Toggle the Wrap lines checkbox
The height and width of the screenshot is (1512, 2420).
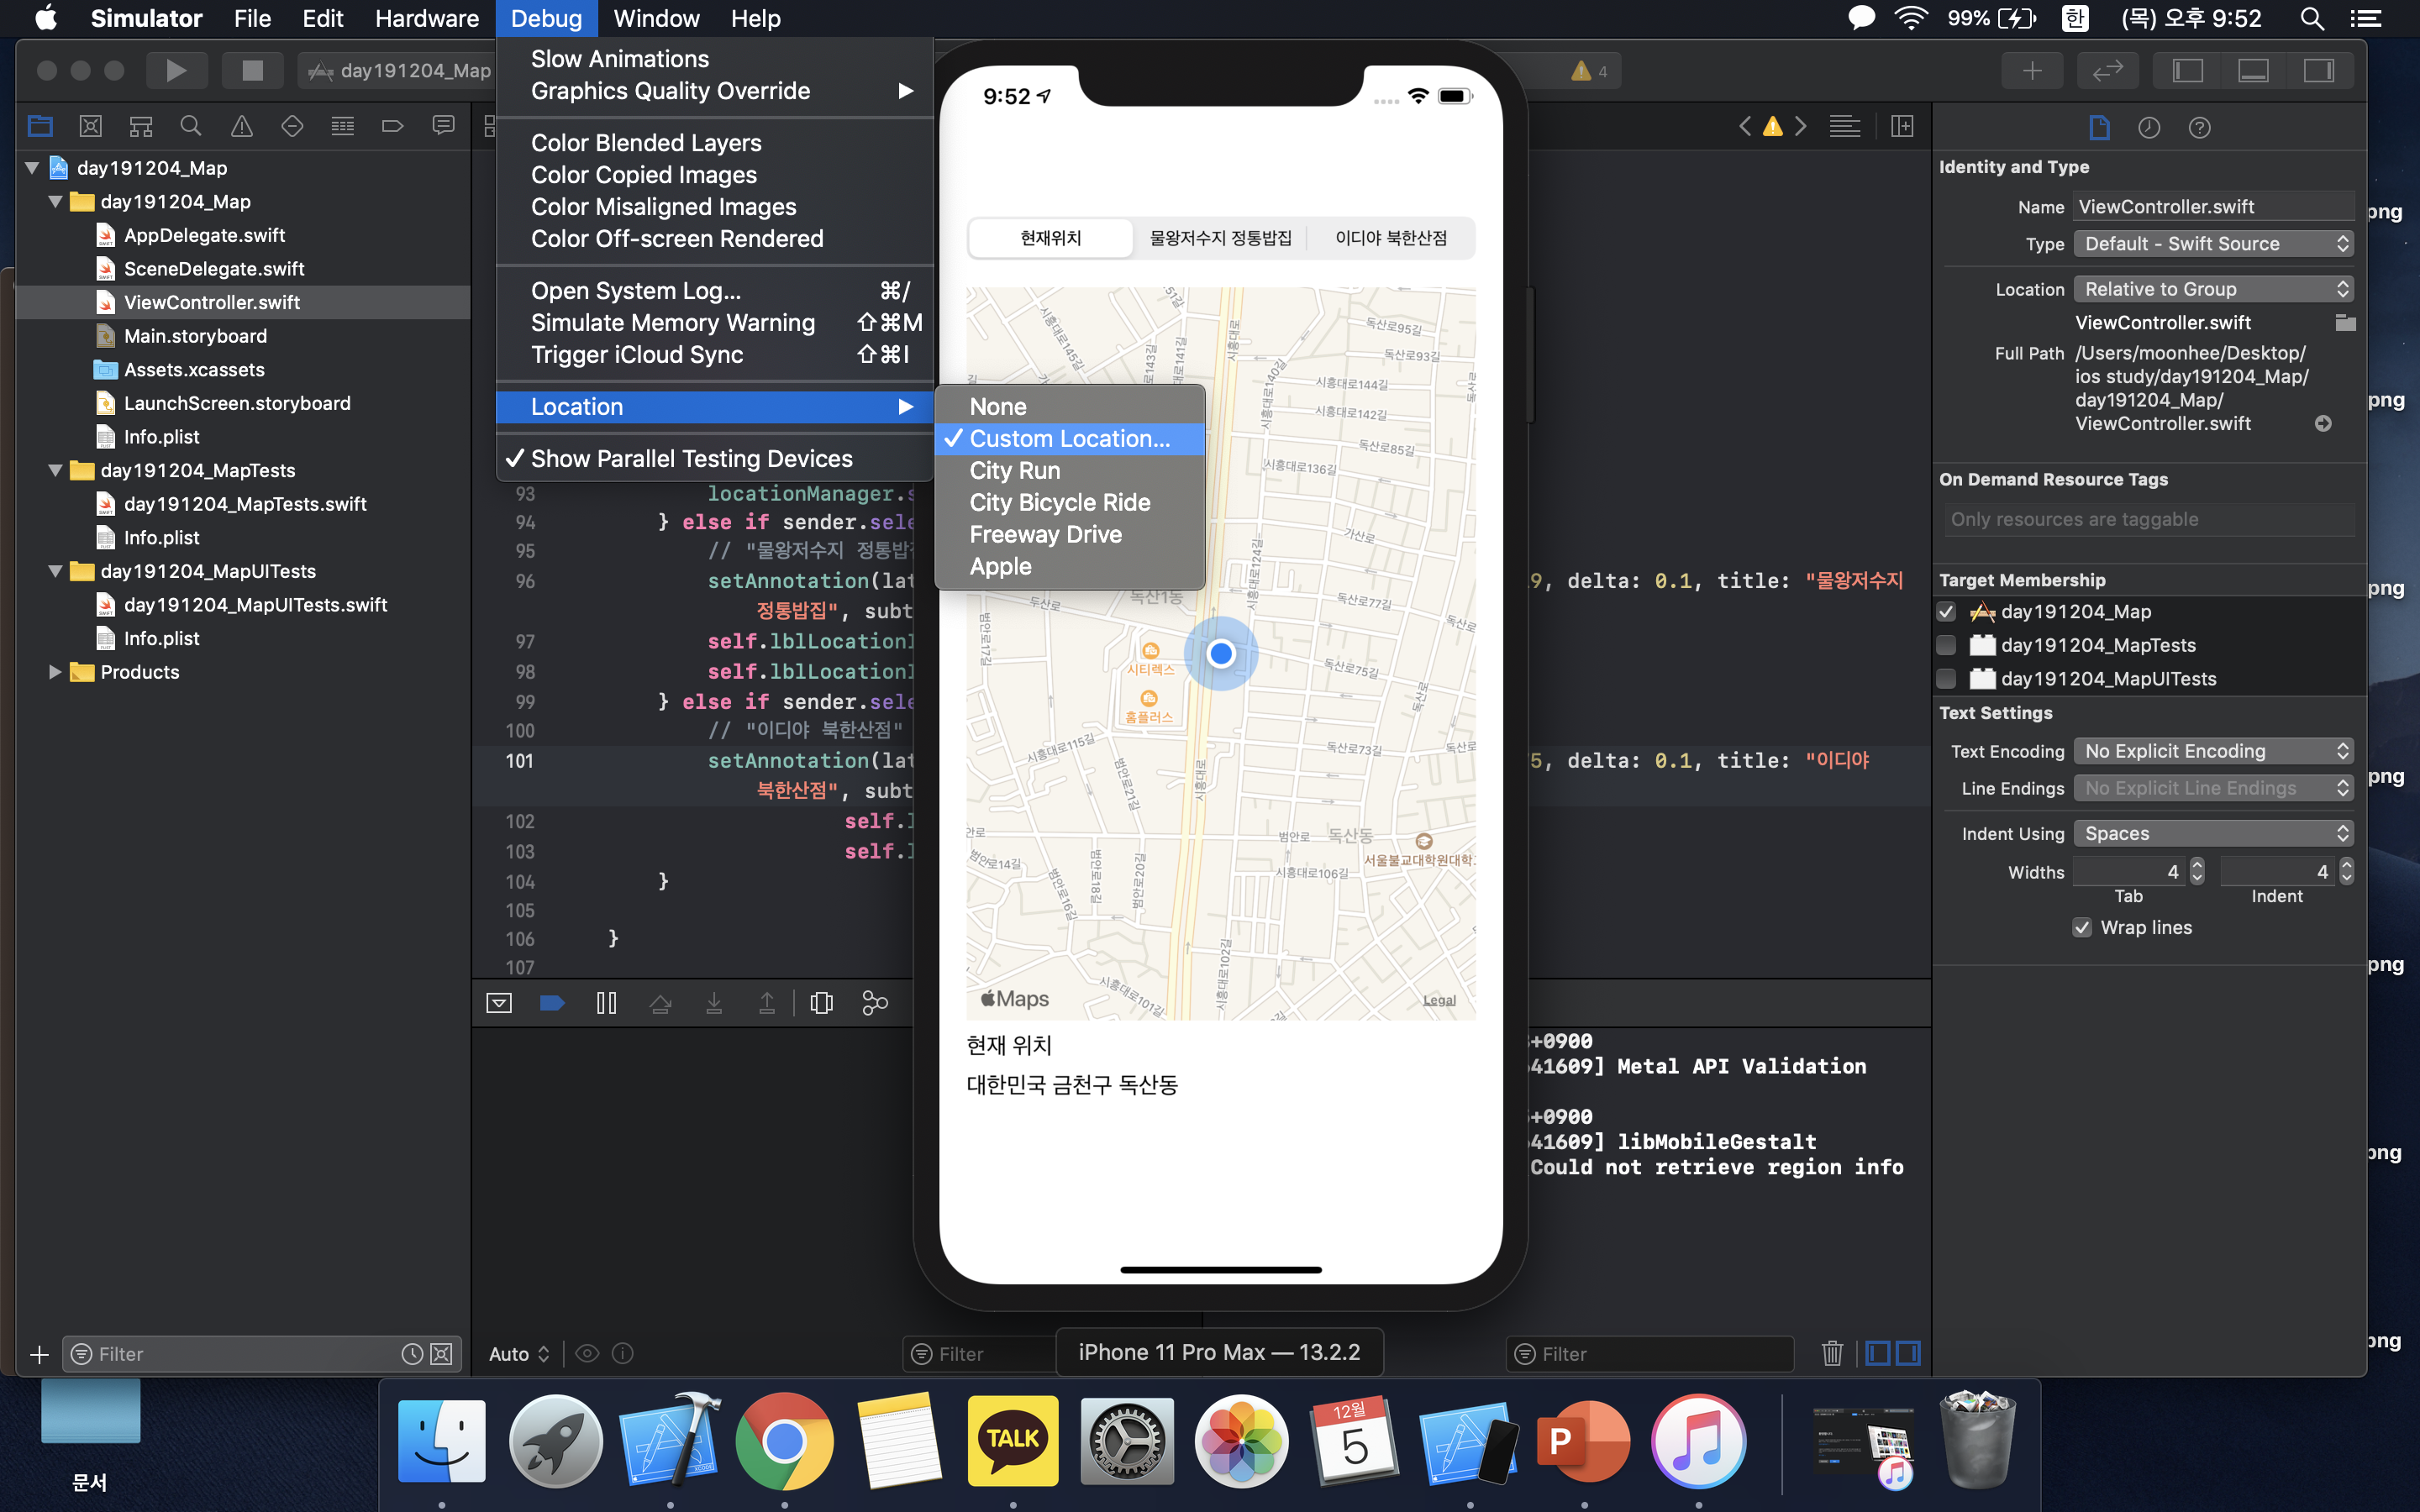coord(2082,928)
